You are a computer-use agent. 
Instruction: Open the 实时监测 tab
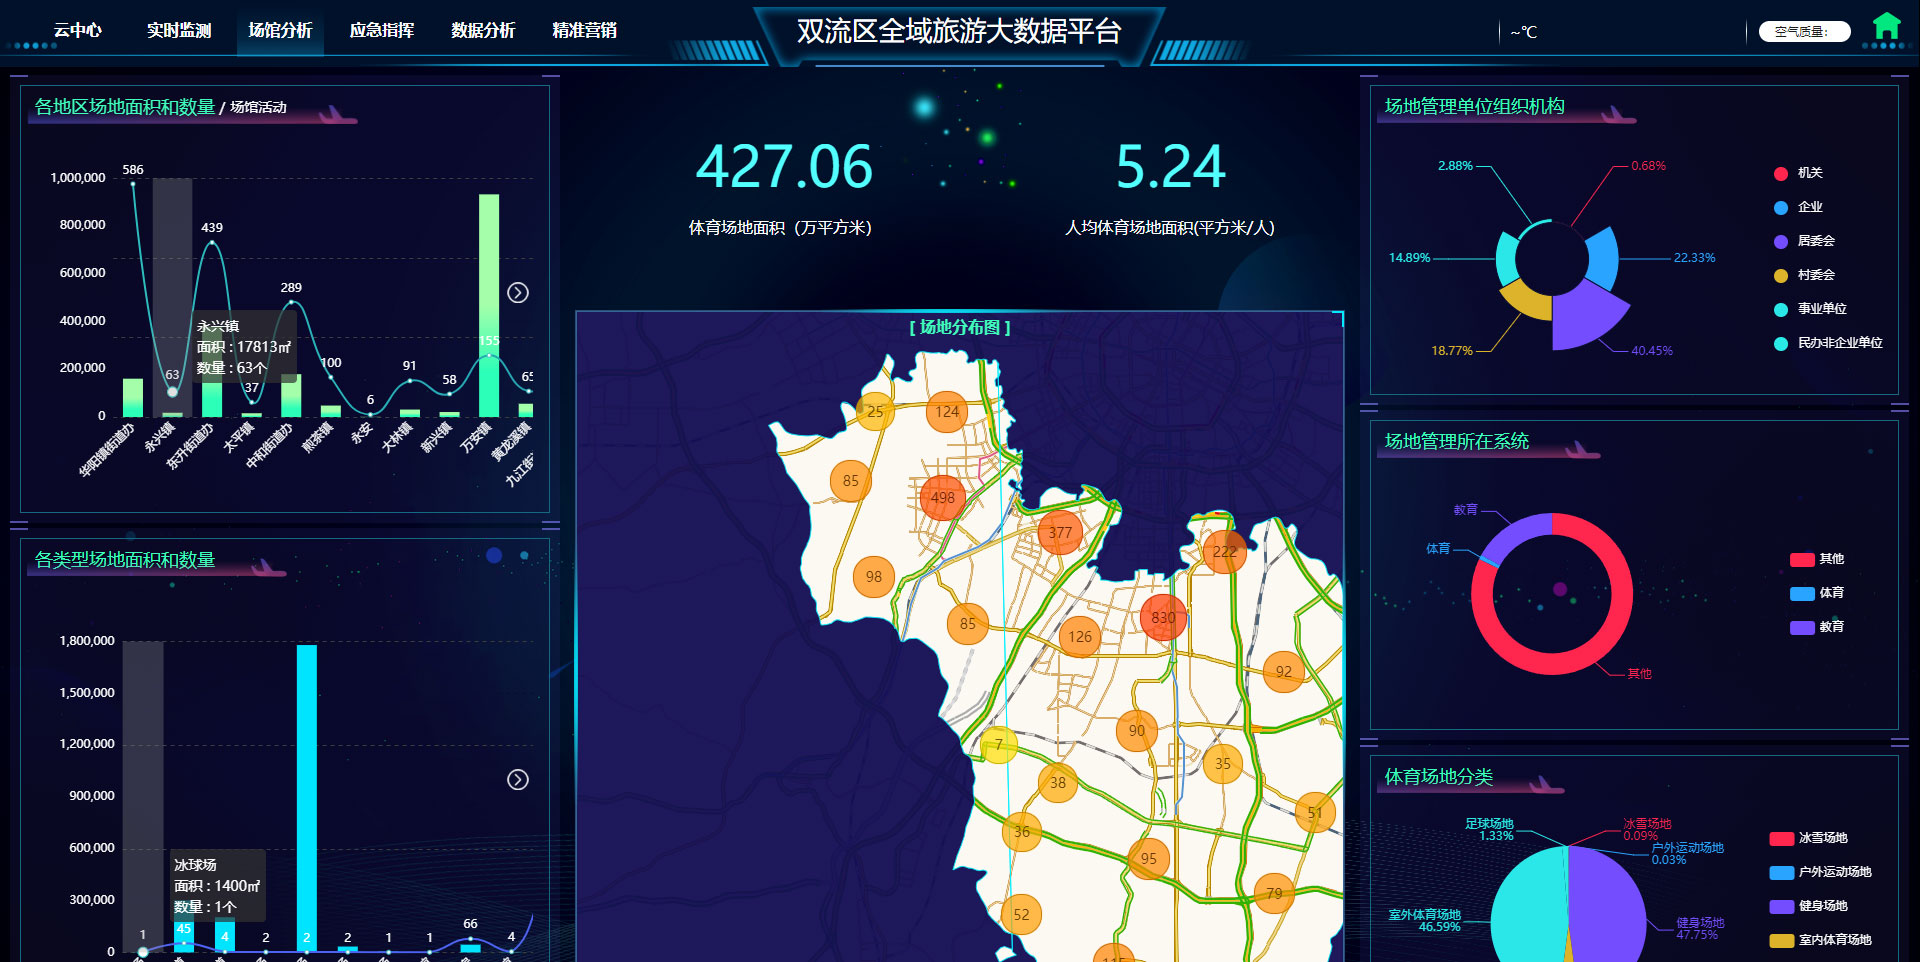[x=179, y=30]
